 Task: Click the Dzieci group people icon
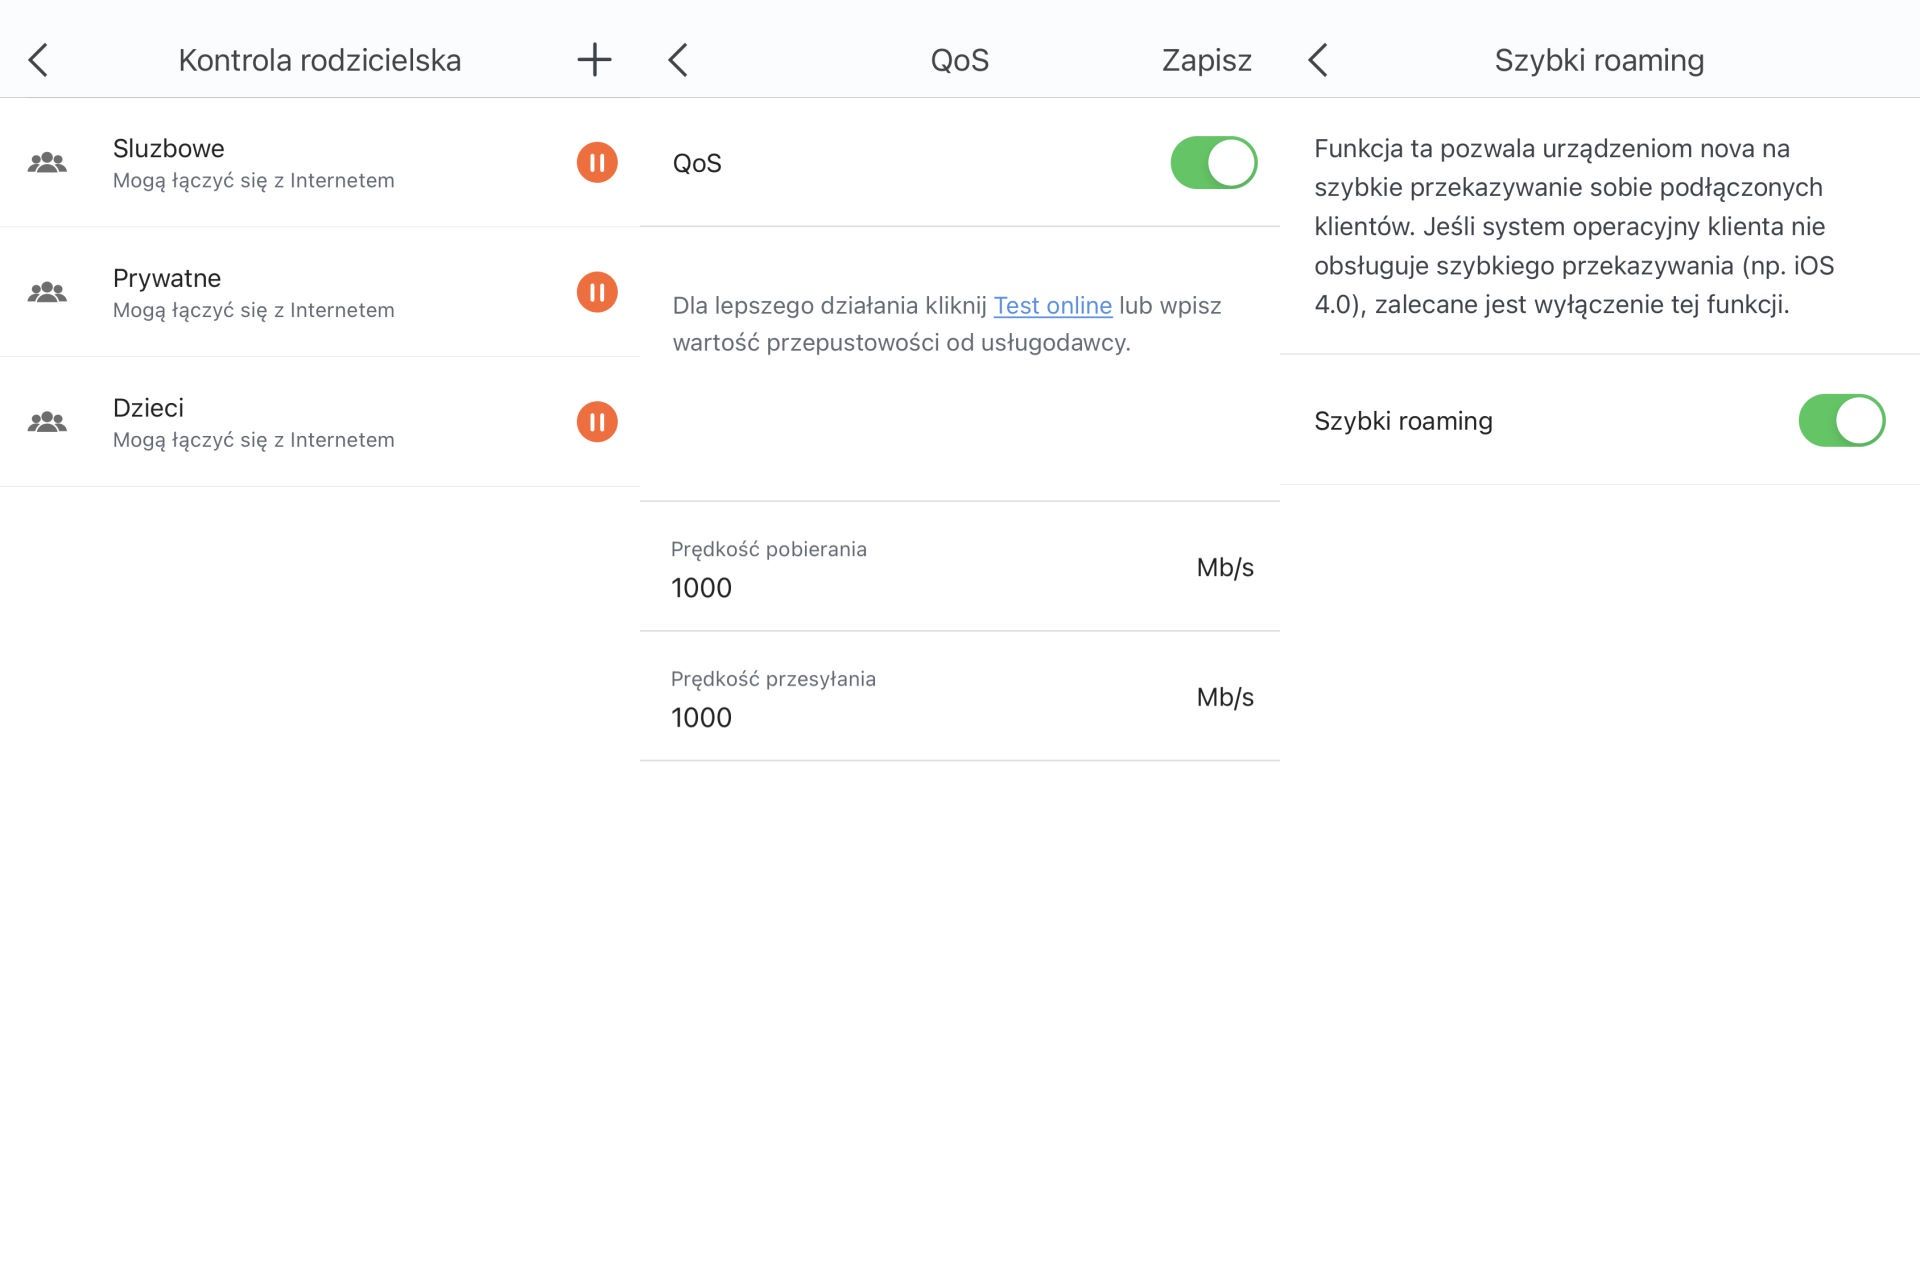pos(47,422)
